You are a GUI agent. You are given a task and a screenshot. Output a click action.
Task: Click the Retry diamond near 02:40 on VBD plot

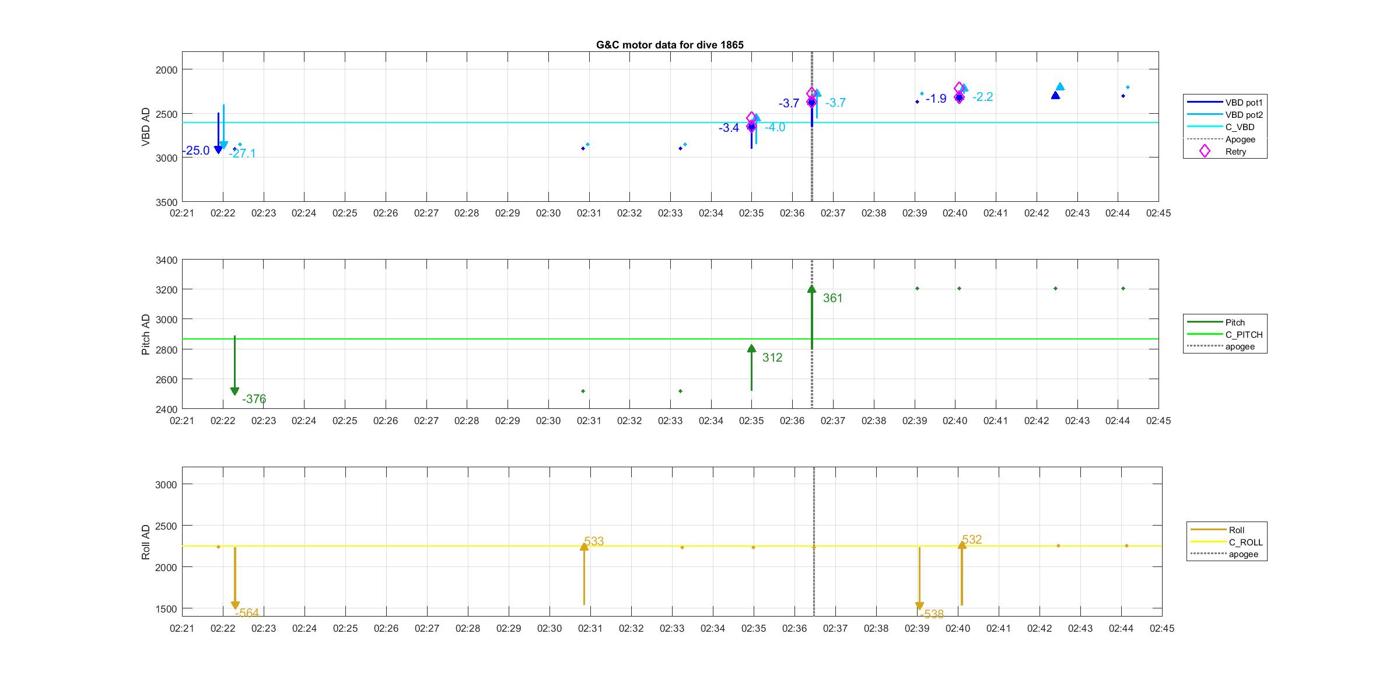959,89
